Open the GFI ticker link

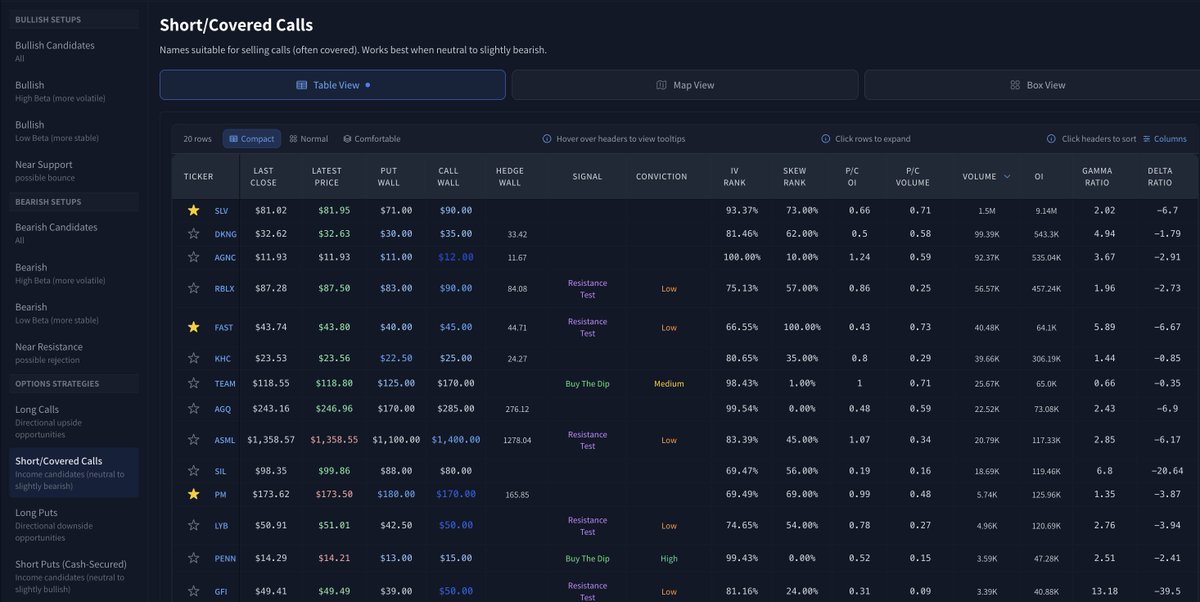[x=222, y=590]
